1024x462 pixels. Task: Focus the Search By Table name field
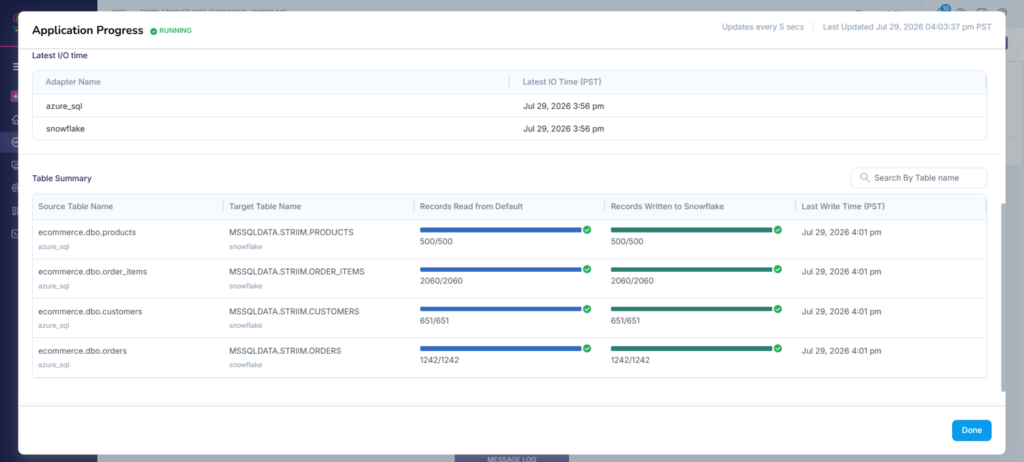pyautogui.click(x=919, y=178)
